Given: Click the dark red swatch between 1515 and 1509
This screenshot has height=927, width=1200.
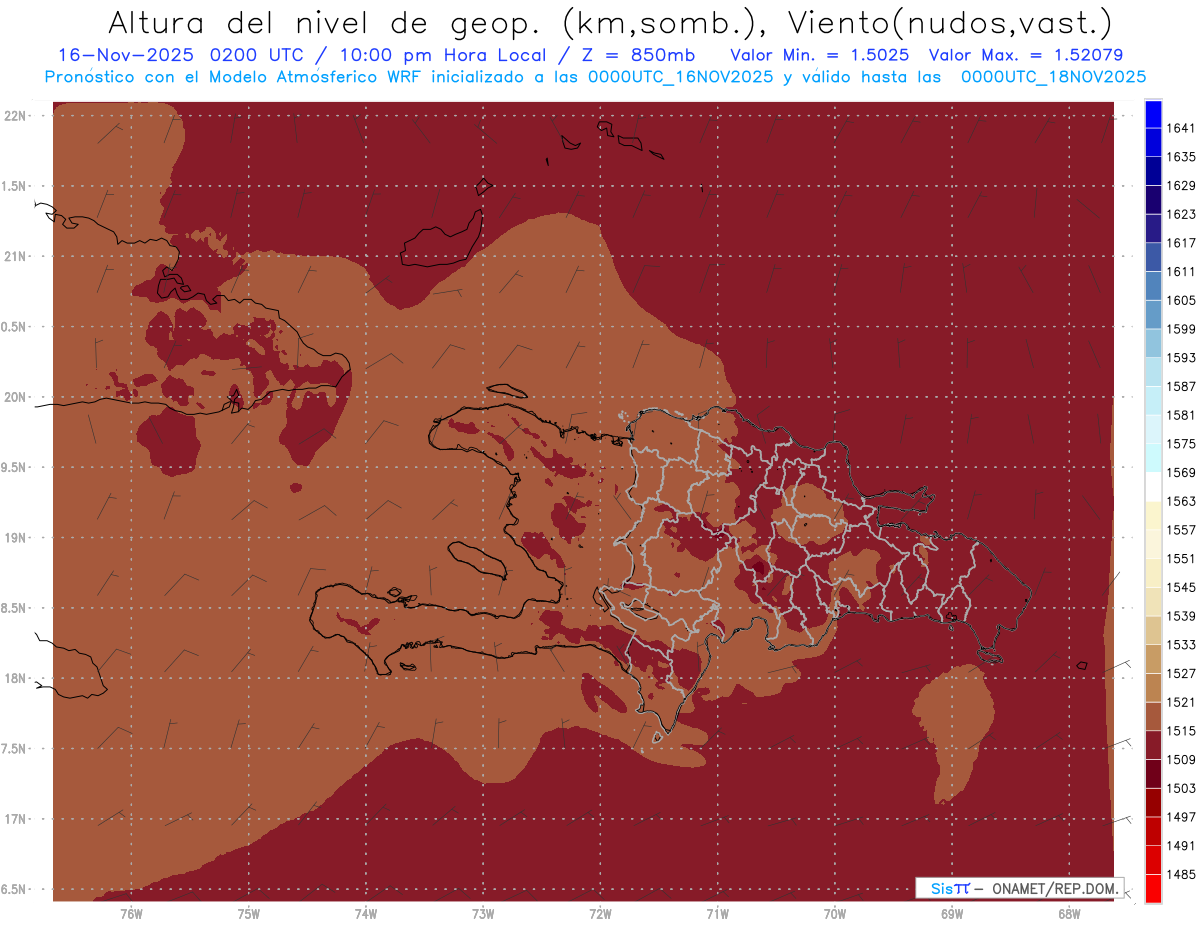Looking at the screenshot, I should [1152, 745].
